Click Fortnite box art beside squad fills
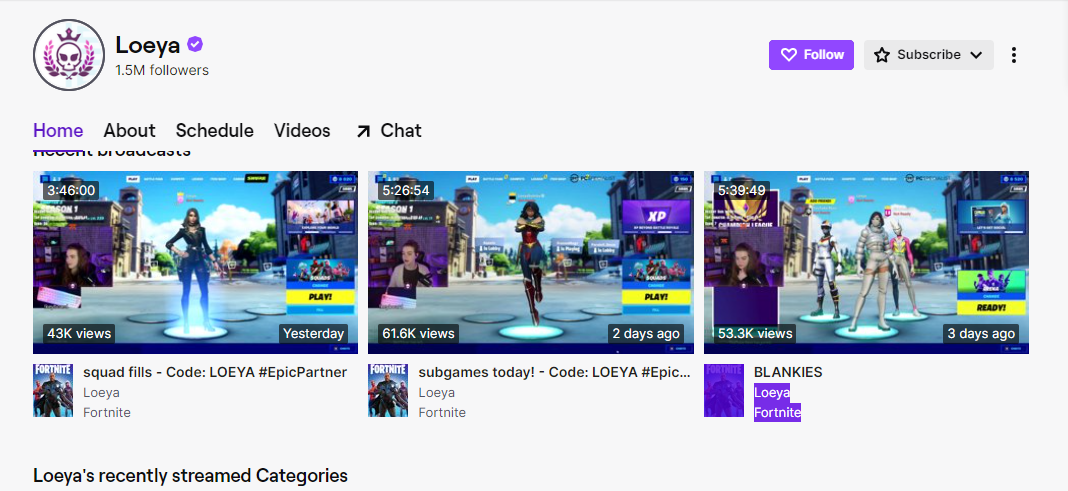This screenshot has height=491, width=1068. click(52, 390)
